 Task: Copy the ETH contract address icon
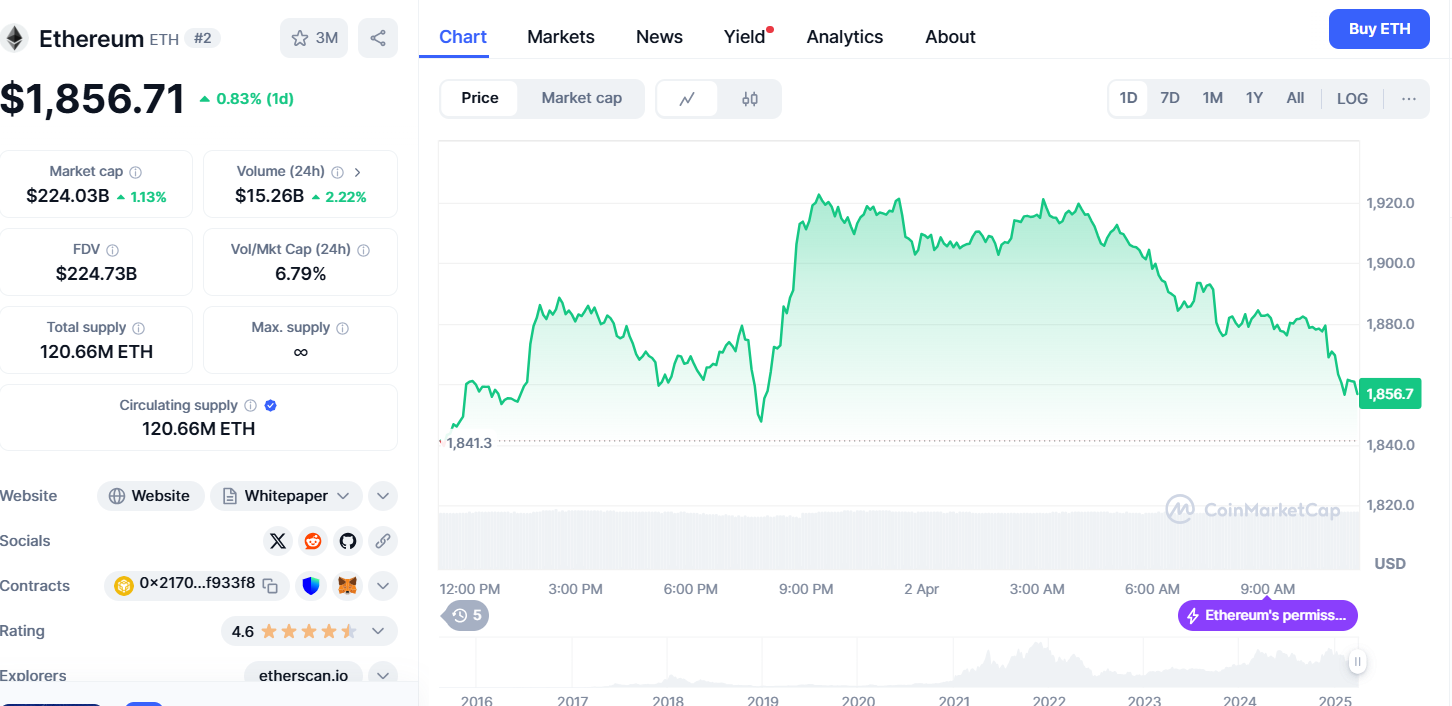tap(271, 586)
